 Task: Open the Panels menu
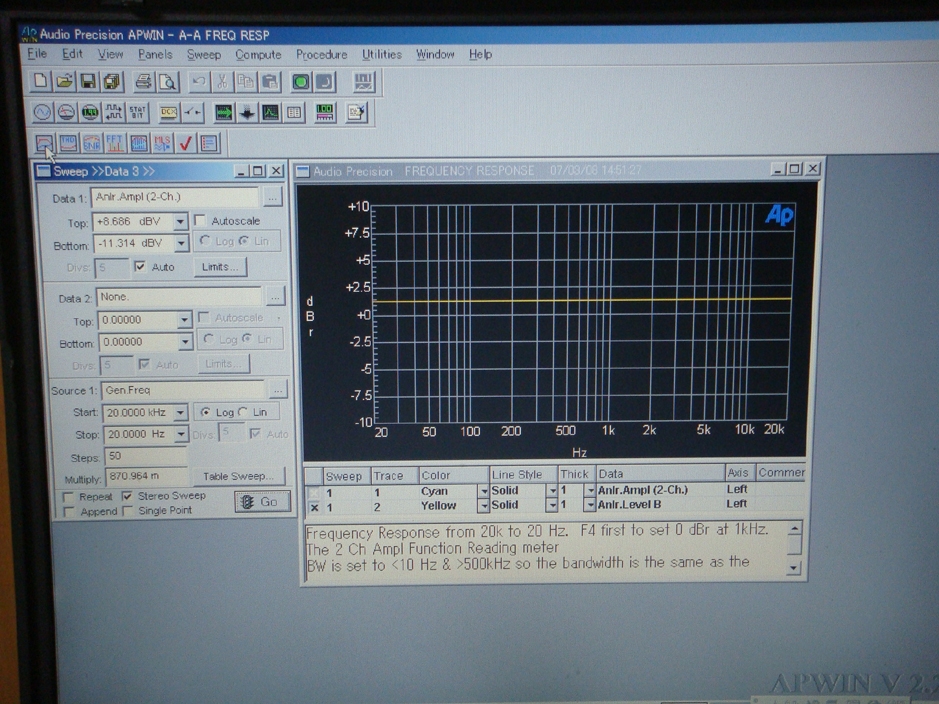click(x=155, y=54)
